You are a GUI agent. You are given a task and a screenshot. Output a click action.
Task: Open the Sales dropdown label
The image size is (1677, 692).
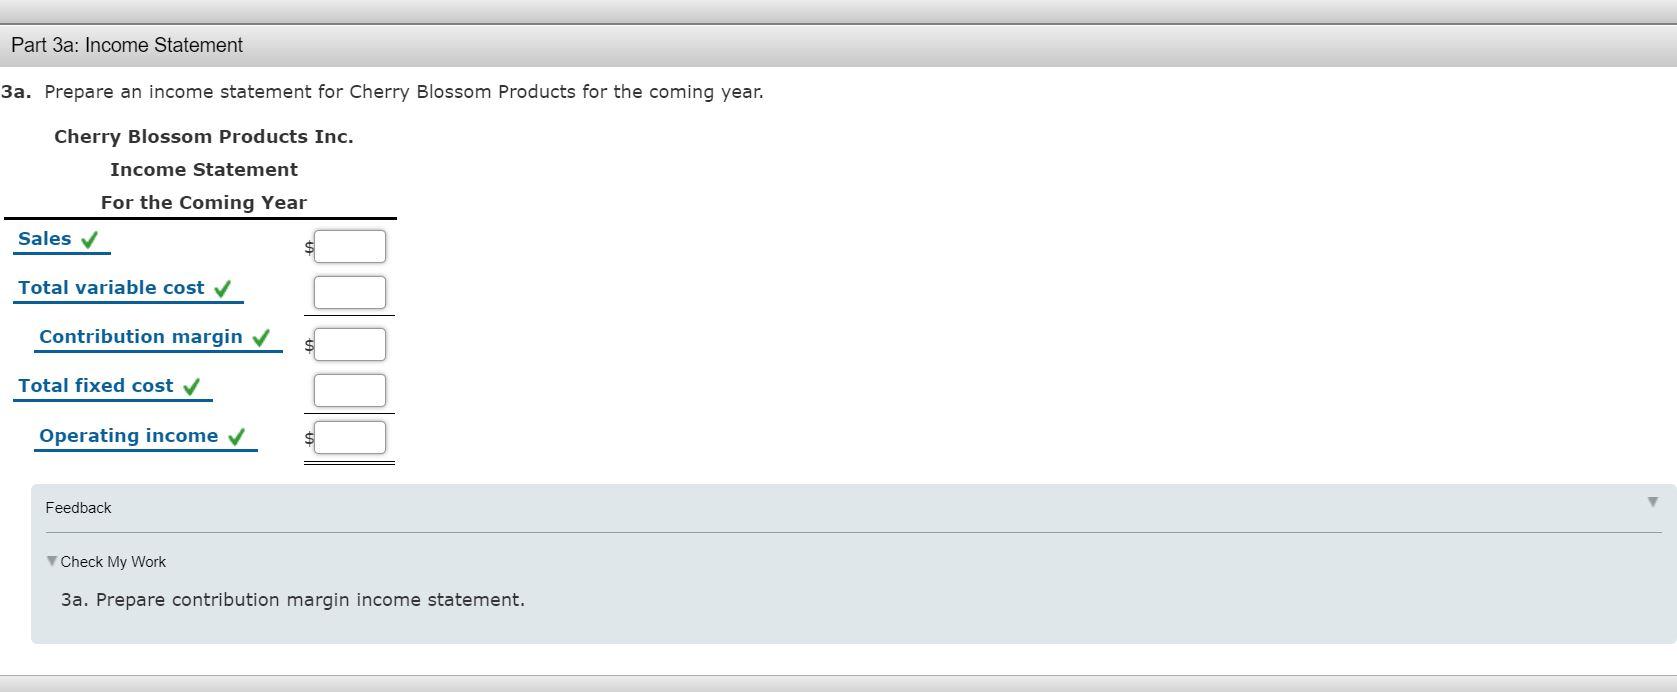(x=44, y=238)
